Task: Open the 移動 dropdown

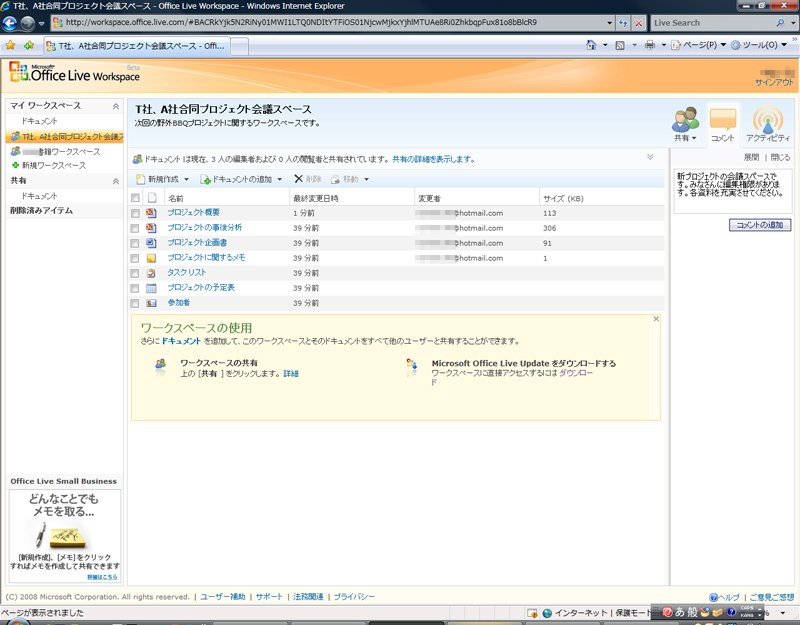Action: coord(350,179)
